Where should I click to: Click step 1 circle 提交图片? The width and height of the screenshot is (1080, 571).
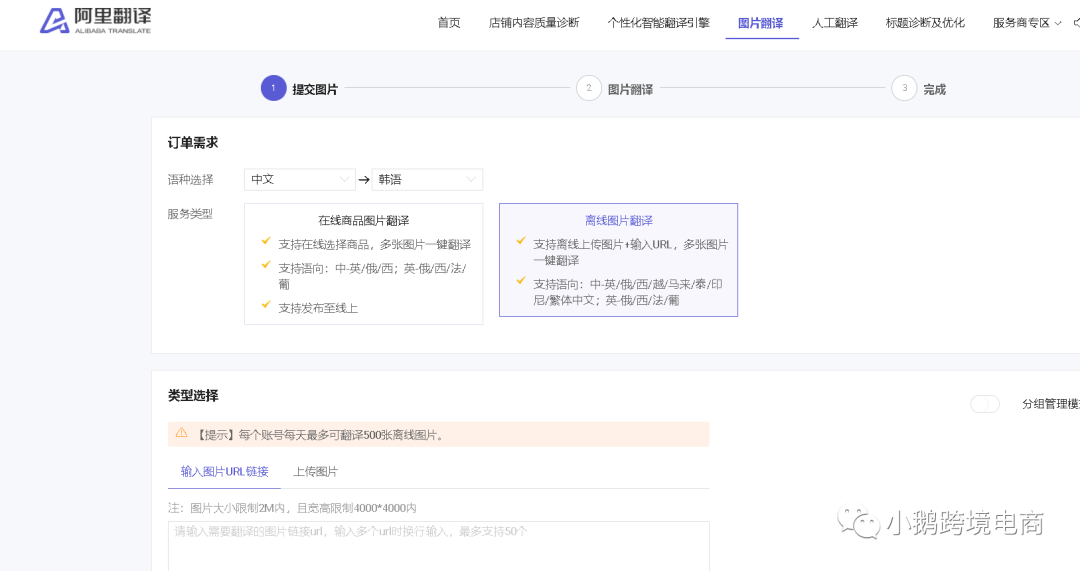click(x=273, y=88)
